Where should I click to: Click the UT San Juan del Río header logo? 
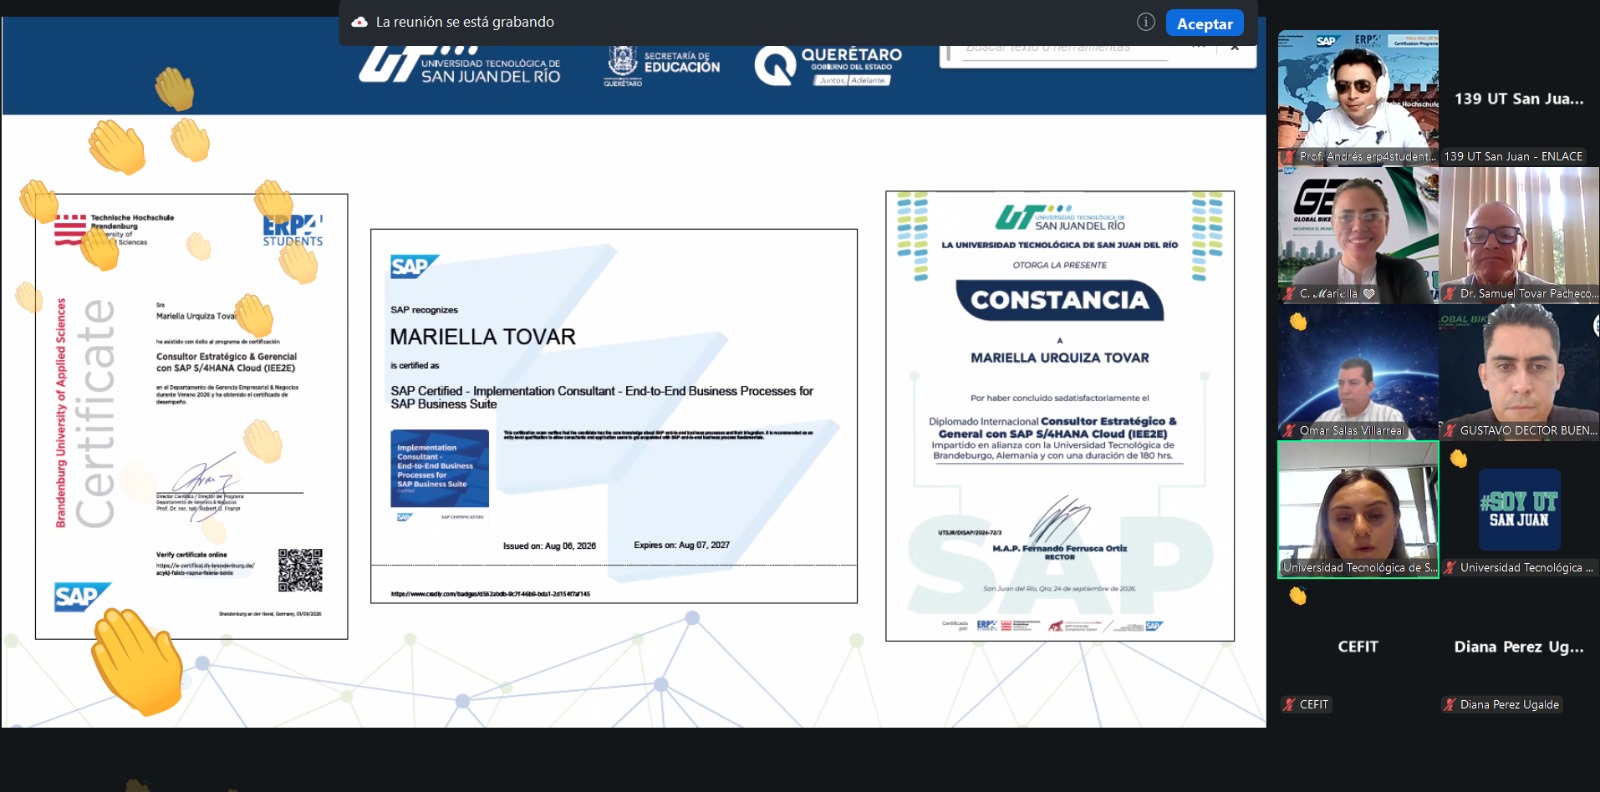tap(460, 64)
